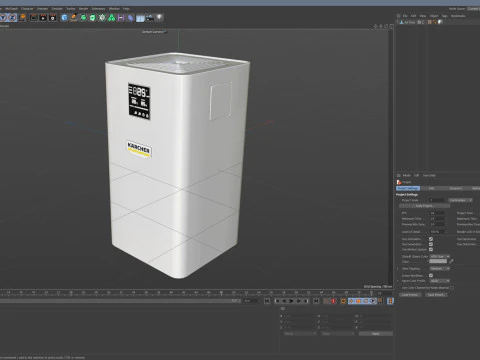Image resolution: width=480 pixels, height=360 pixels.
Task: Open the Character menu
Action: (x=27, y=9)
